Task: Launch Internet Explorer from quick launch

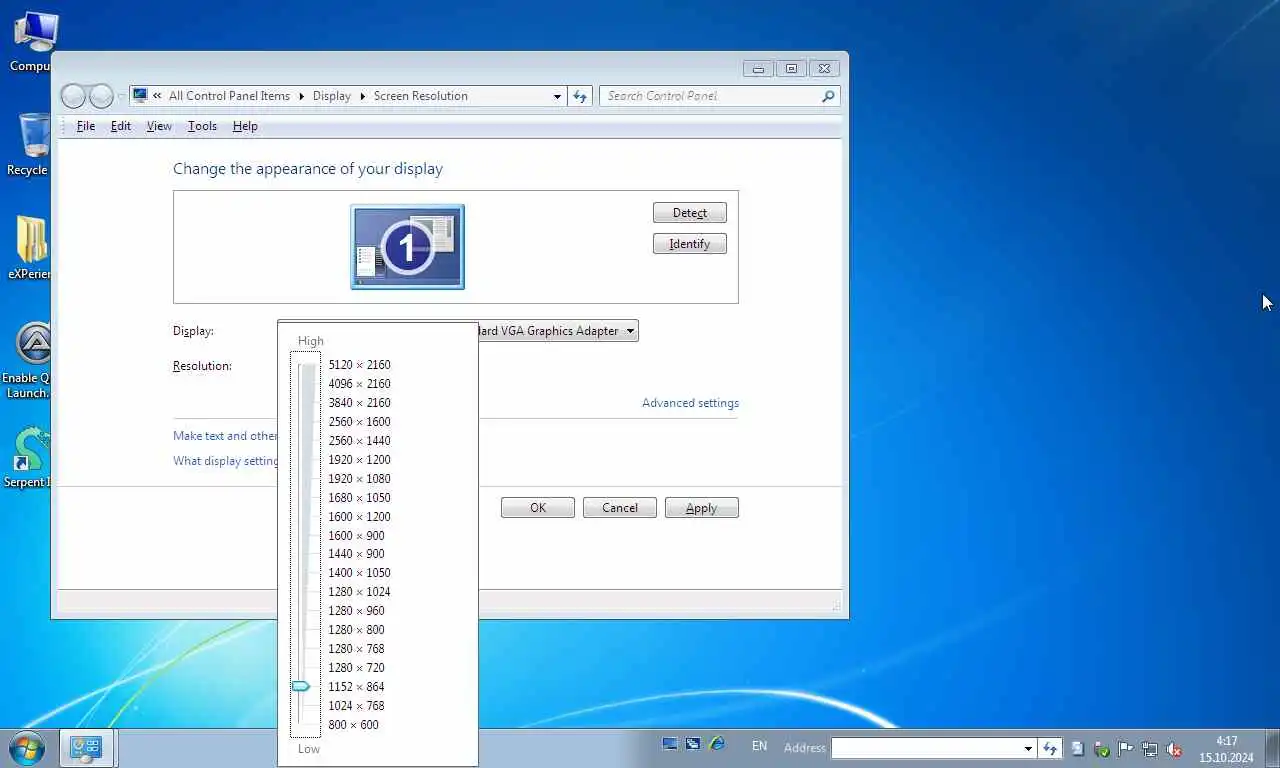Action: 716,745
